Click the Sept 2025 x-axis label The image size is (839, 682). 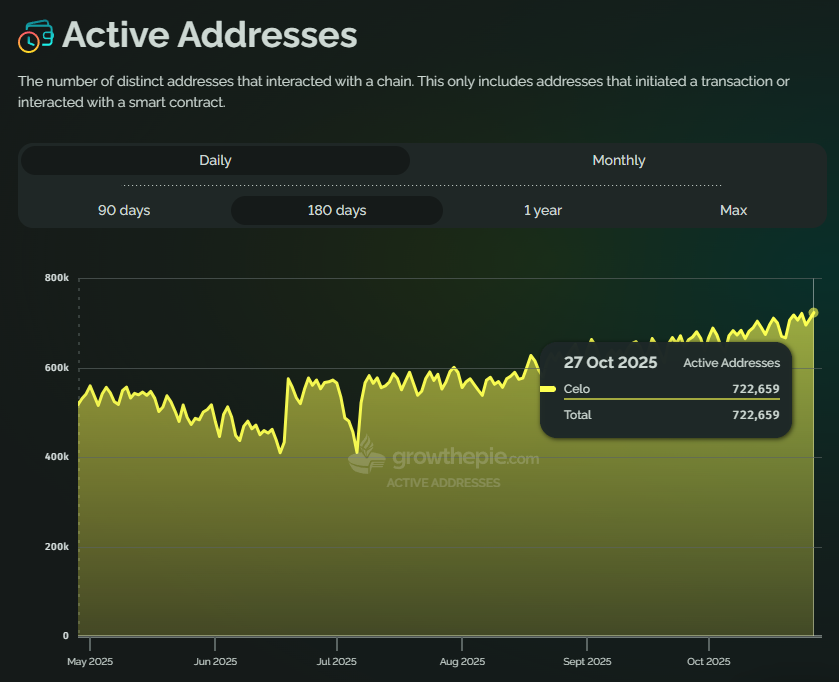[587, 662]
